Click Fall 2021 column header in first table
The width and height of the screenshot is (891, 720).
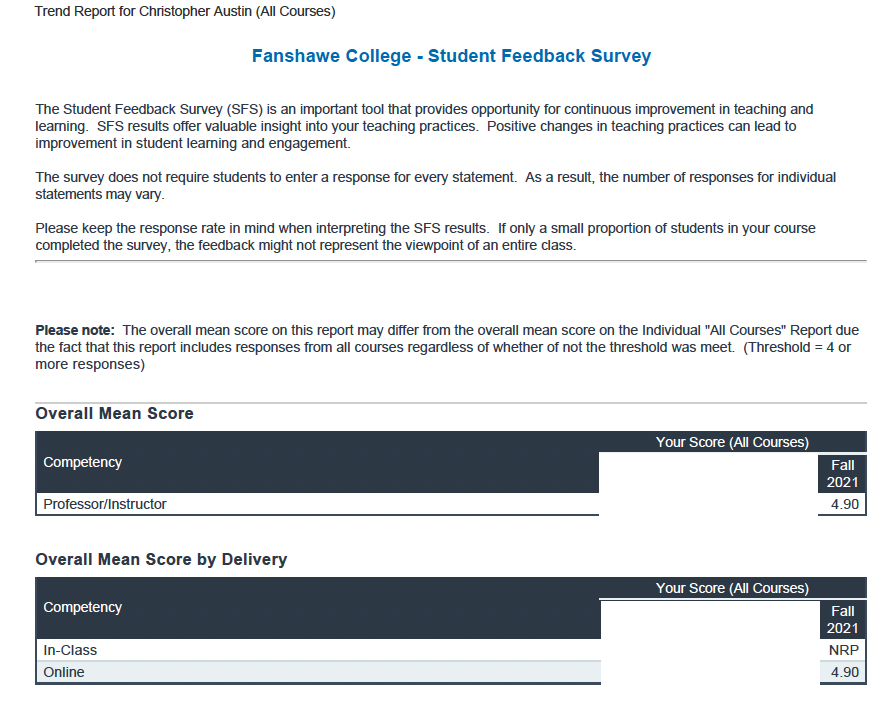(842, 473)
